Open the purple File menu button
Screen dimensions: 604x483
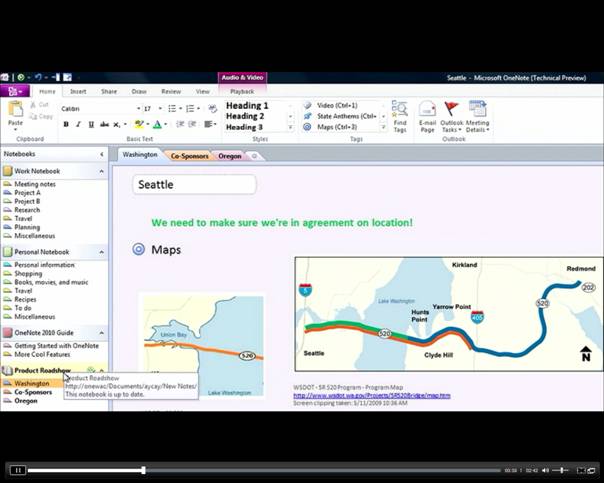pyautogui.click(x=14, y=91)
